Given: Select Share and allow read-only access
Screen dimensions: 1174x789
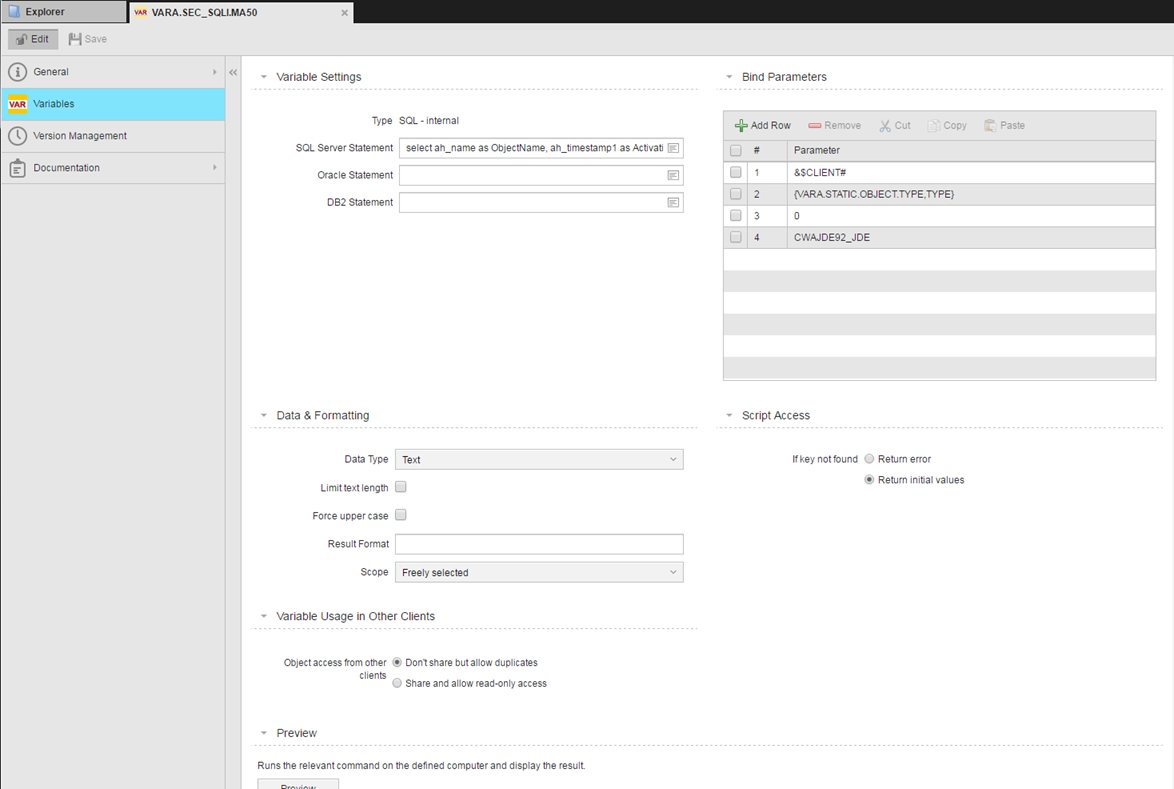Looking at the screenshot, I should (397, 684).
